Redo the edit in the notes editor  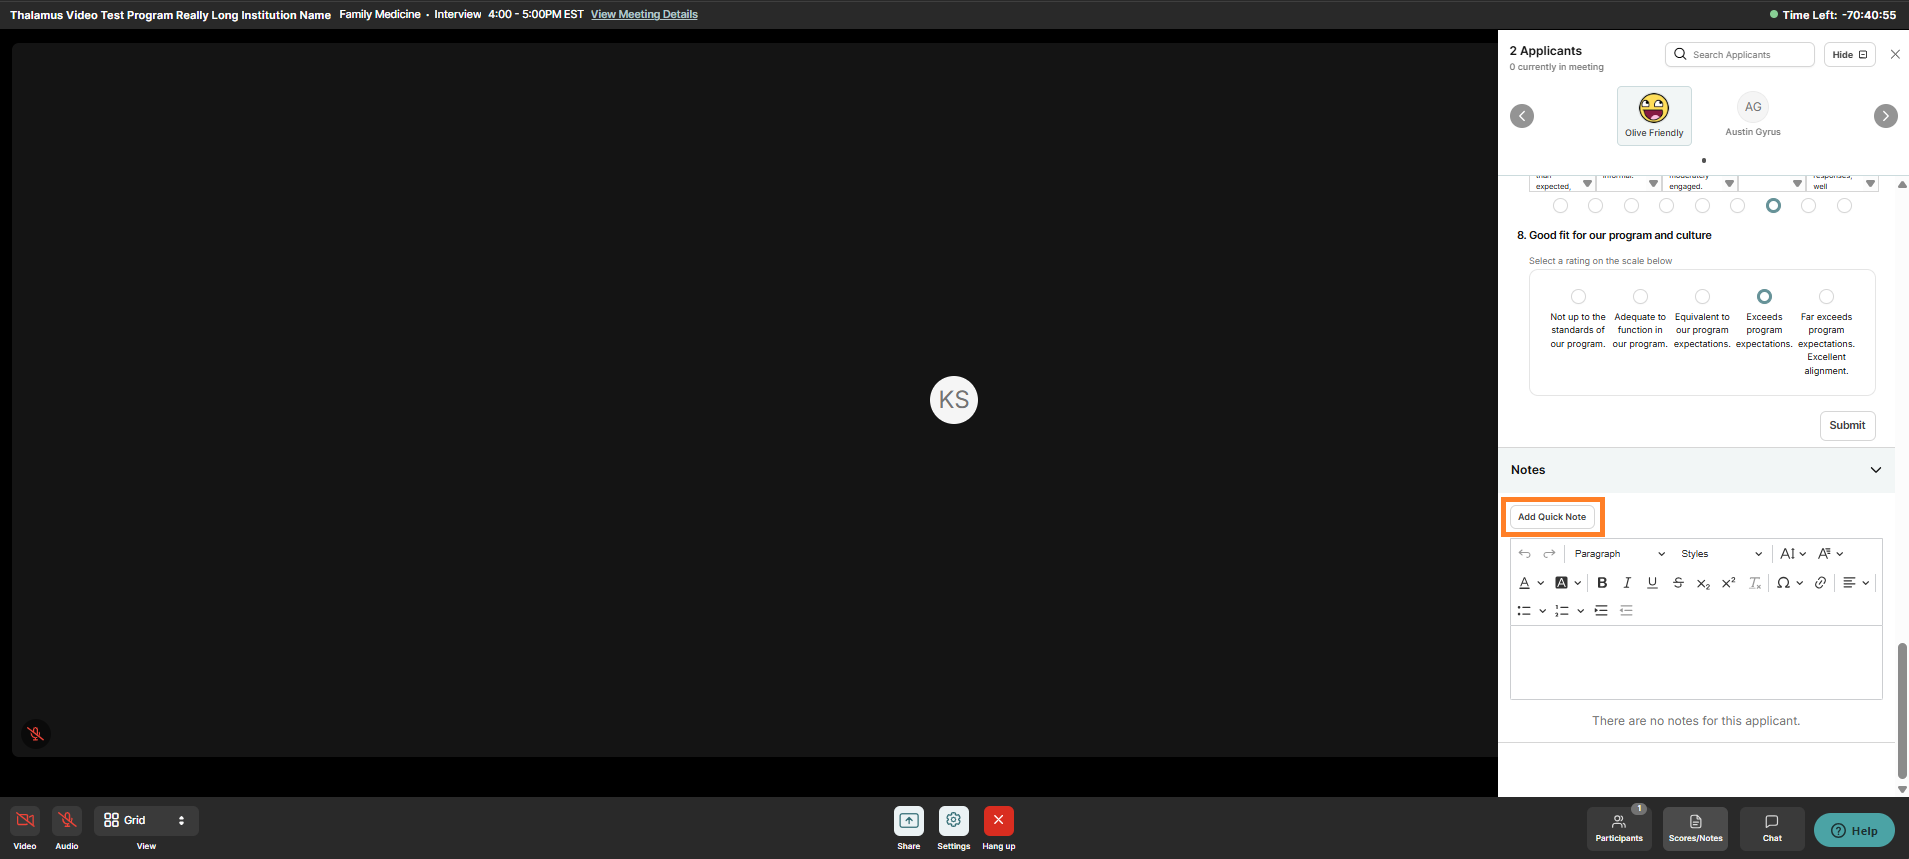[x=1549, y=554]
